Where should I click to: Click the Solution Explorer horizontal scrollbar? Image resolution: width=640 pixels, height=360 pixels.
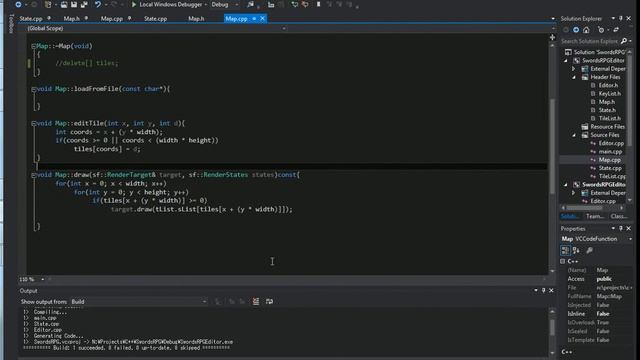pos(593,208)
